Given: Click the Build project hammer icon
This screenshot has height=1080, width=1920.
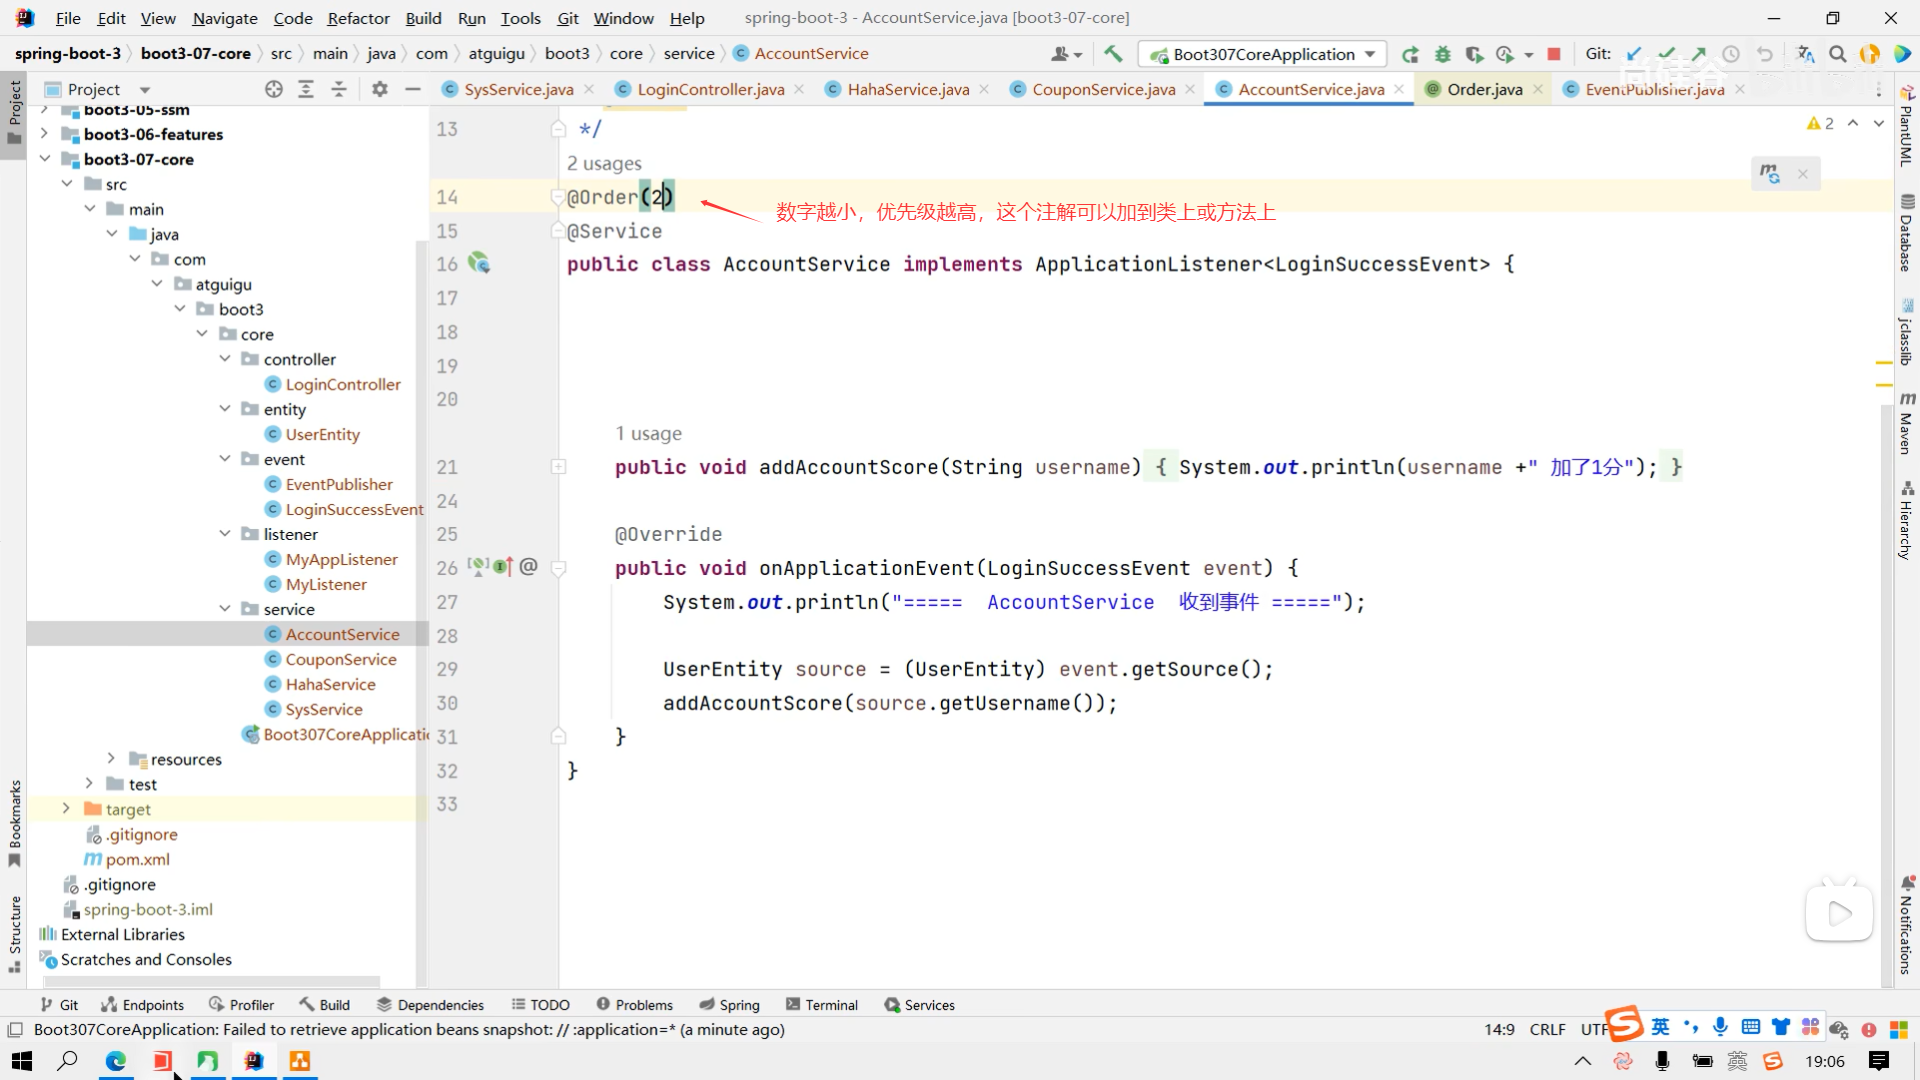Looking at the screenshot, I should [1113, 54].
